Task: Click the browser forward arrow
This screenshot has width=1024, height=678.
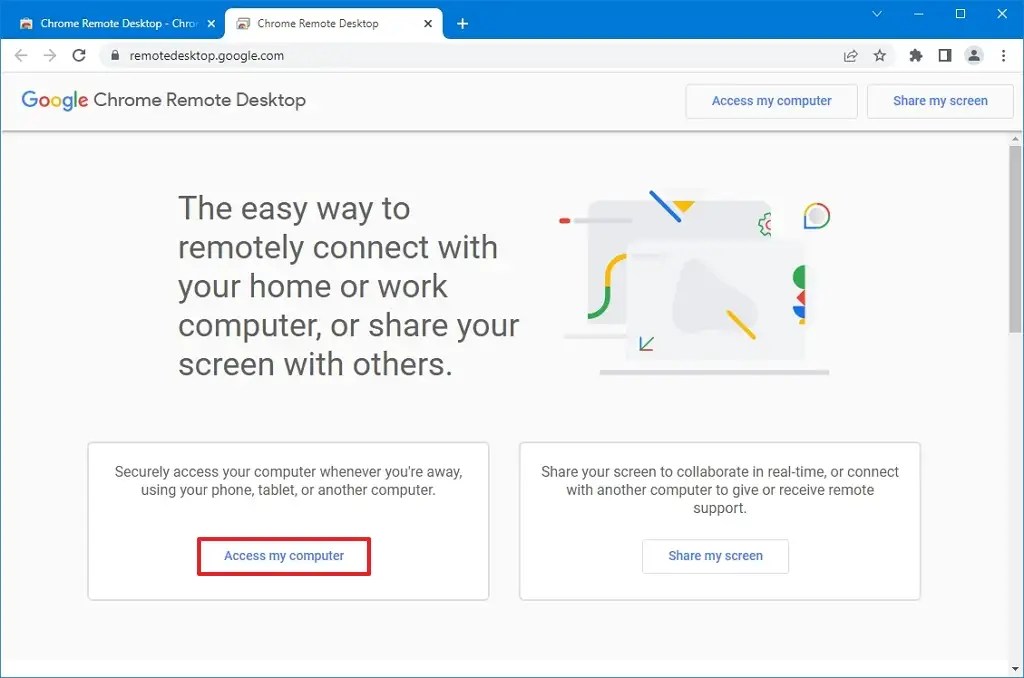Action: (50, 55)
